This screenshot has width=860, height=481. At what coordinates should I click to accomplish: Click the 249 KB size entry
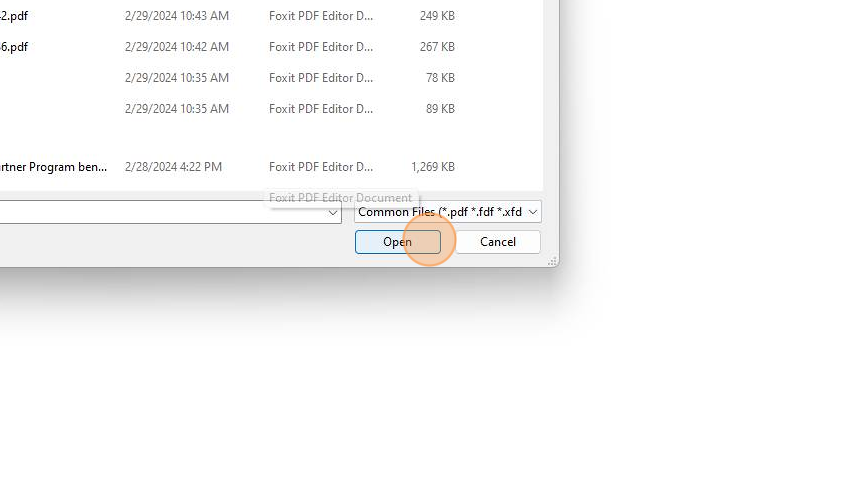click(437, 16)
